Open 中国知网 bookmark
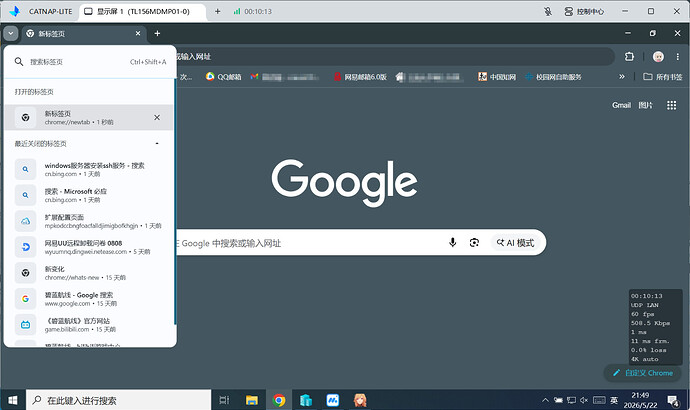Image resolution: width=690 pixels, height=410 pixels. (497, 77)
